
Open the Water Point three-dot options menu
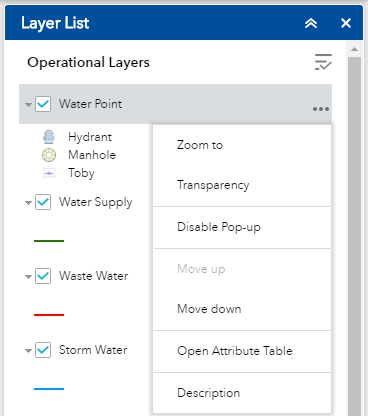click(x=321, y=109)
